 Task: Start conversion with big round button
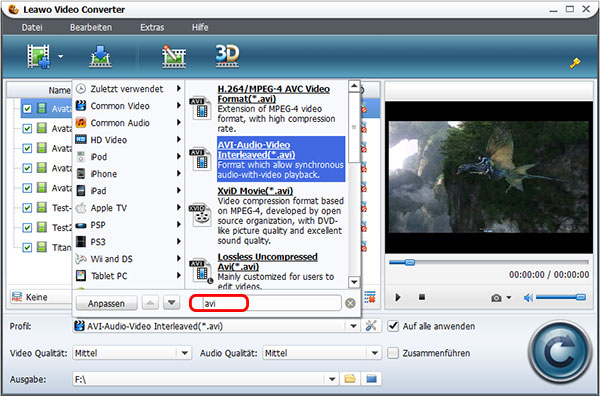pos(559,352)
